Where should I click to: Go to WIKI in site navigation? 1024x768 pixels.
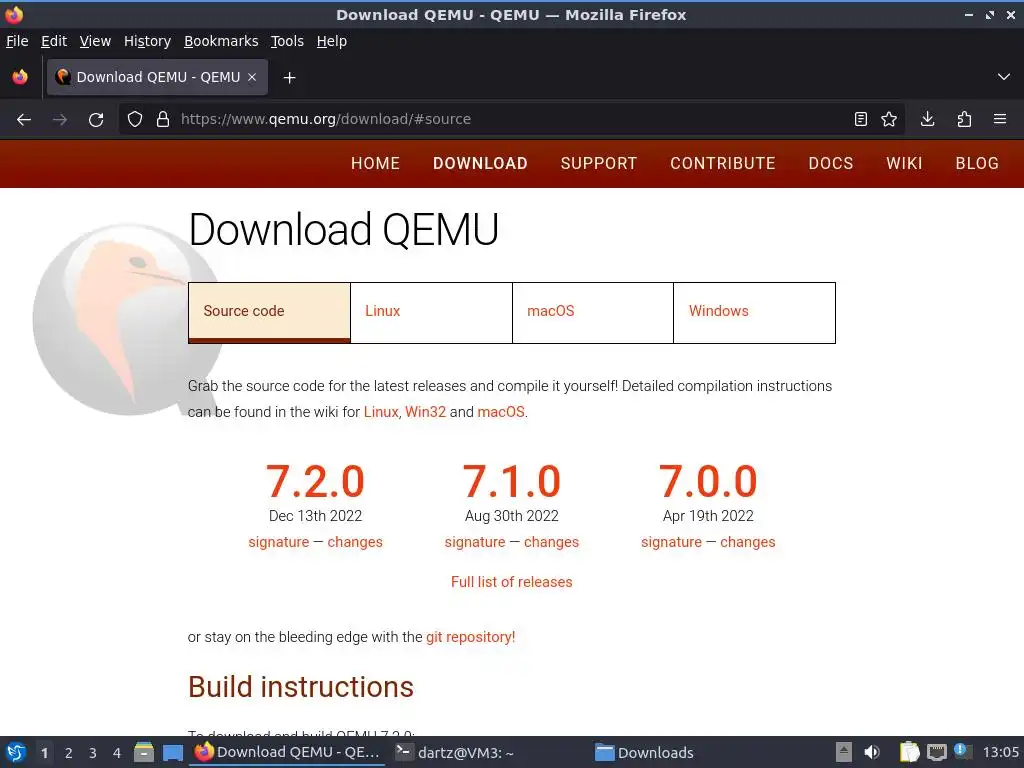(904, 163)
